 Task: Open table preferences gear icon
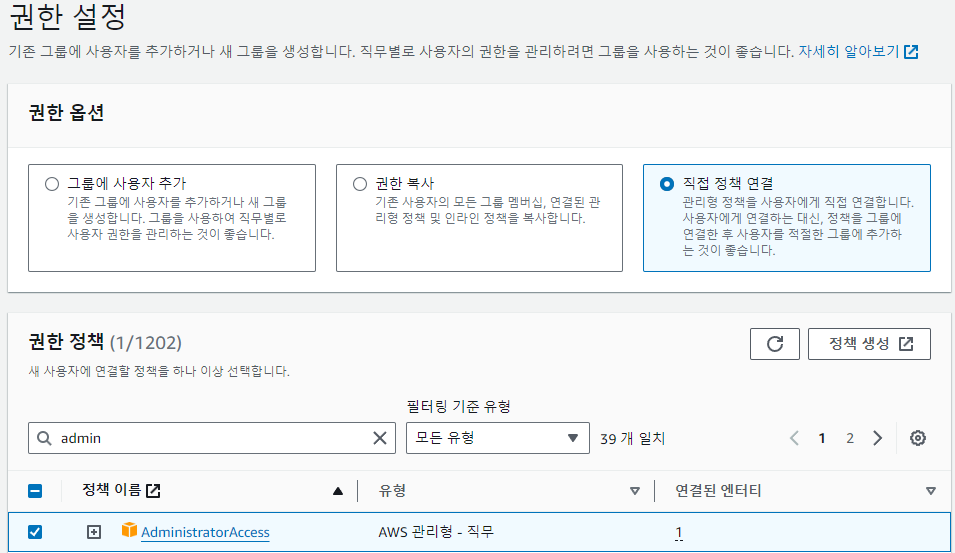click(917, 438)
